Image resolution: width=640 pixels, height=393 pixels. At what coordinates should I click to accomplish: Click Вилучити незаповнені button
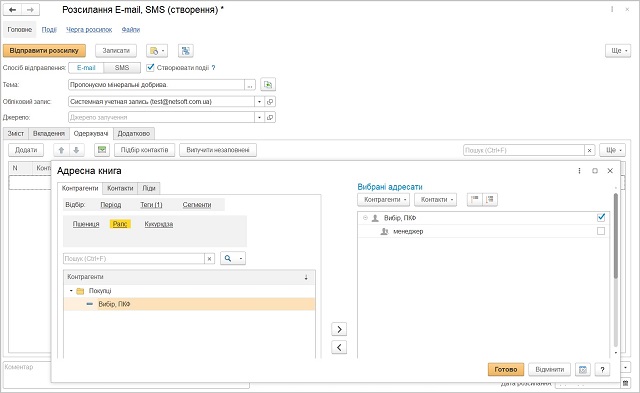218,150
